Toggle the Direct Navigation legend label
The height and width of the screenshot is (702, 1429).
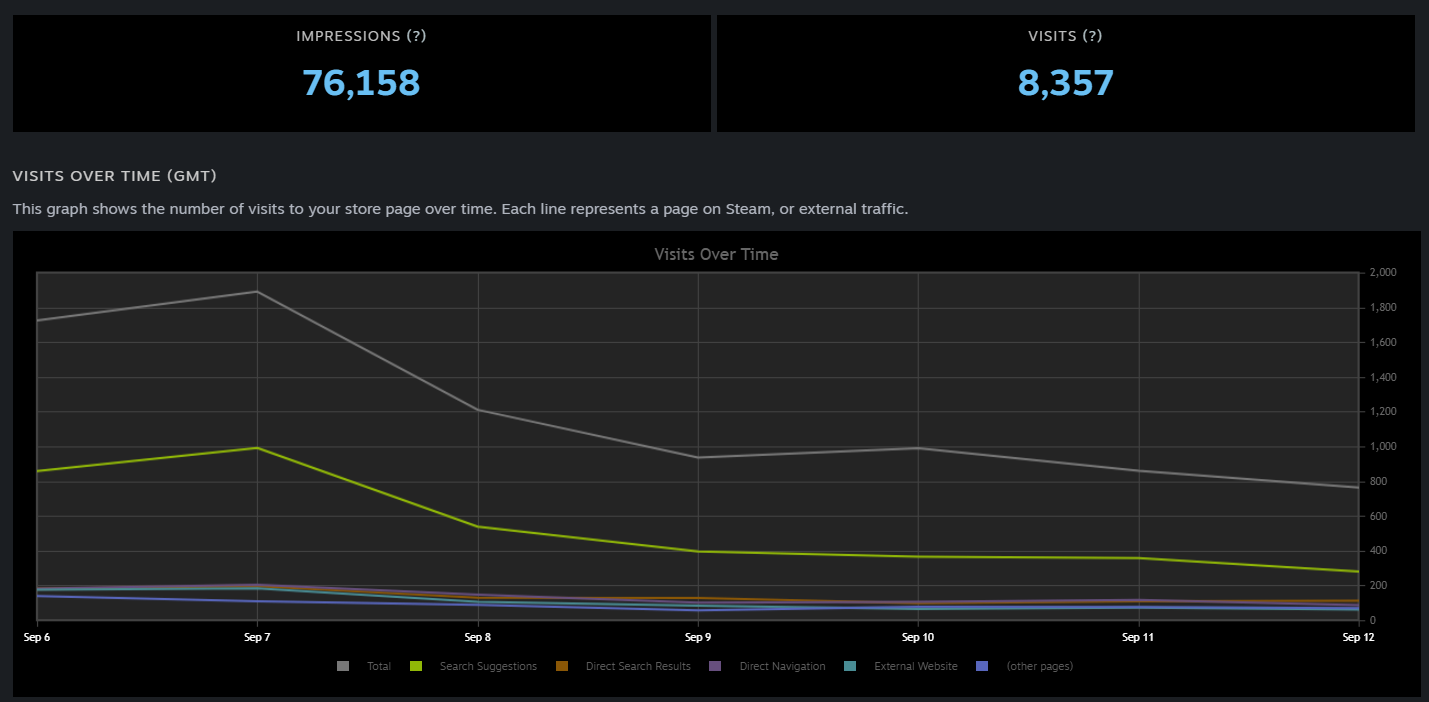[x=783, y=666]
